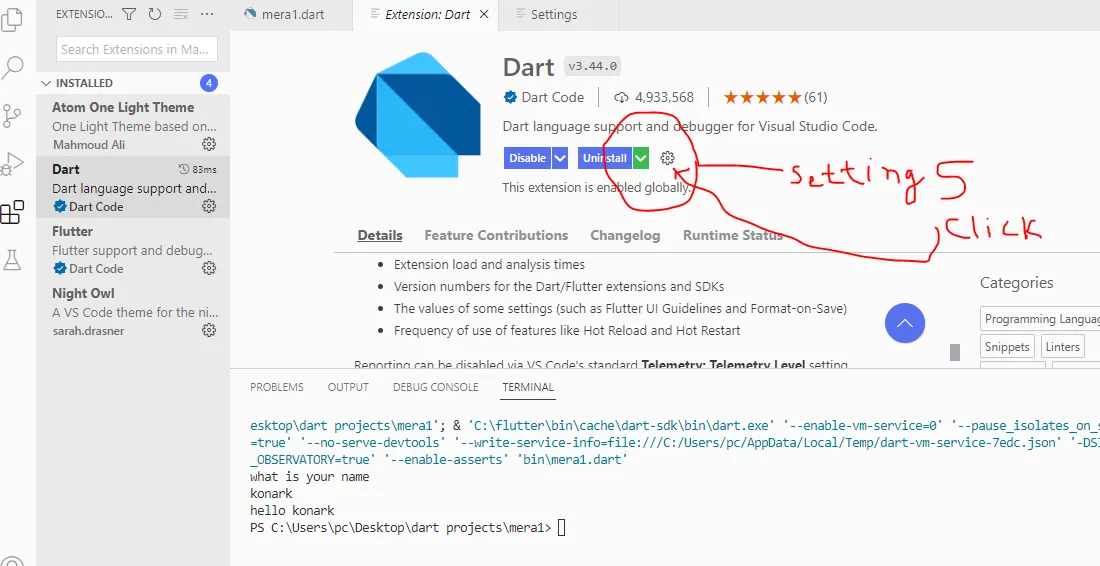Image resolution: width=1100 pixels, height=566 pixels.
Task: Open the Uninstall dropdown arrow
Action: pyautogui.click(x=641, y=158)
